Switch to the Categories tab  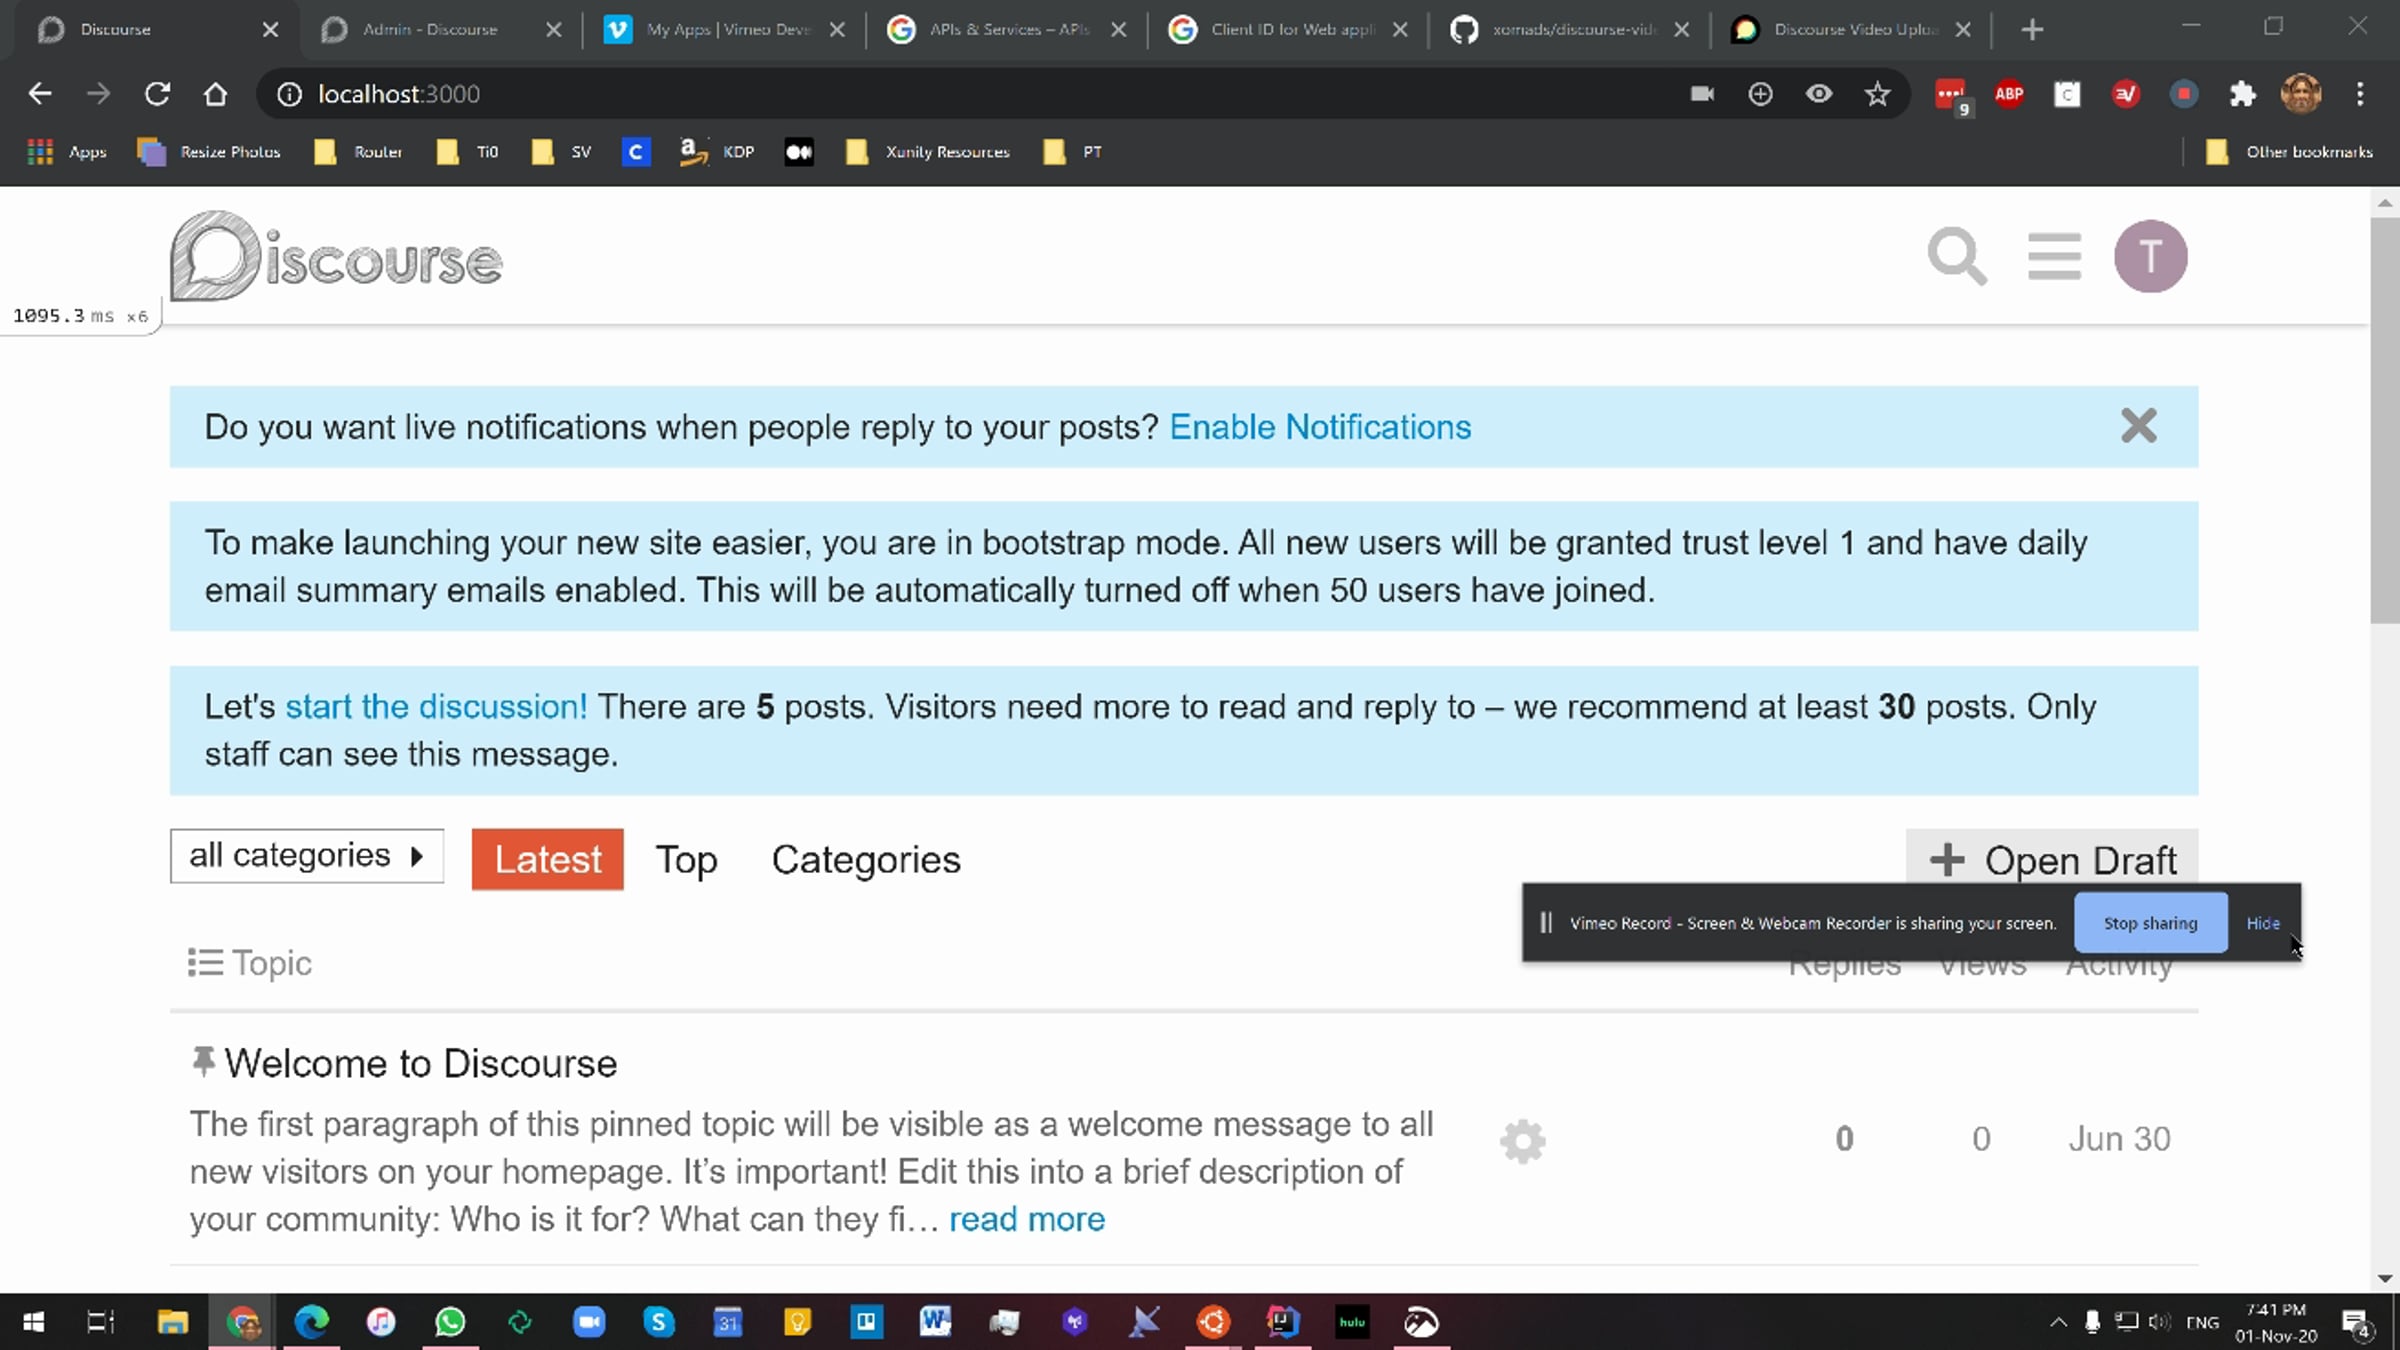tap(866, 860)
